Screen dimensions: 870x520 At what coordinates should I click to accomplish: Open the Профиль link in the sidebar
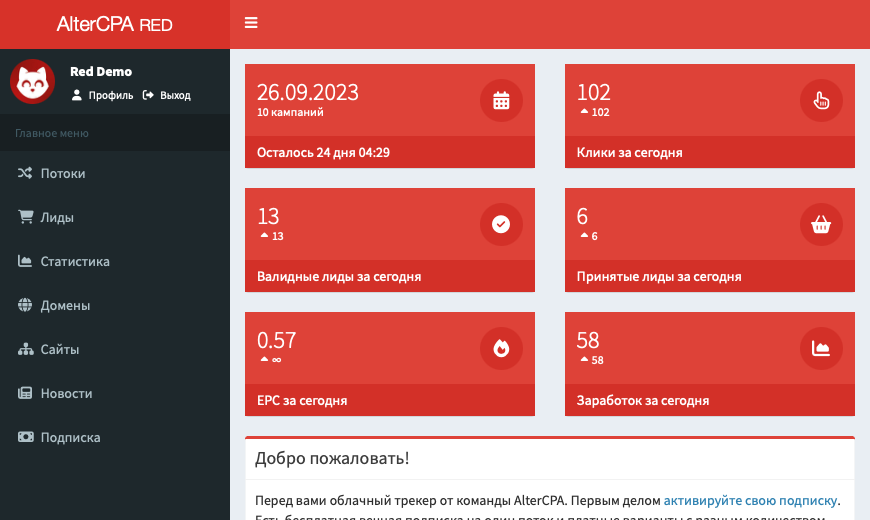102,96
